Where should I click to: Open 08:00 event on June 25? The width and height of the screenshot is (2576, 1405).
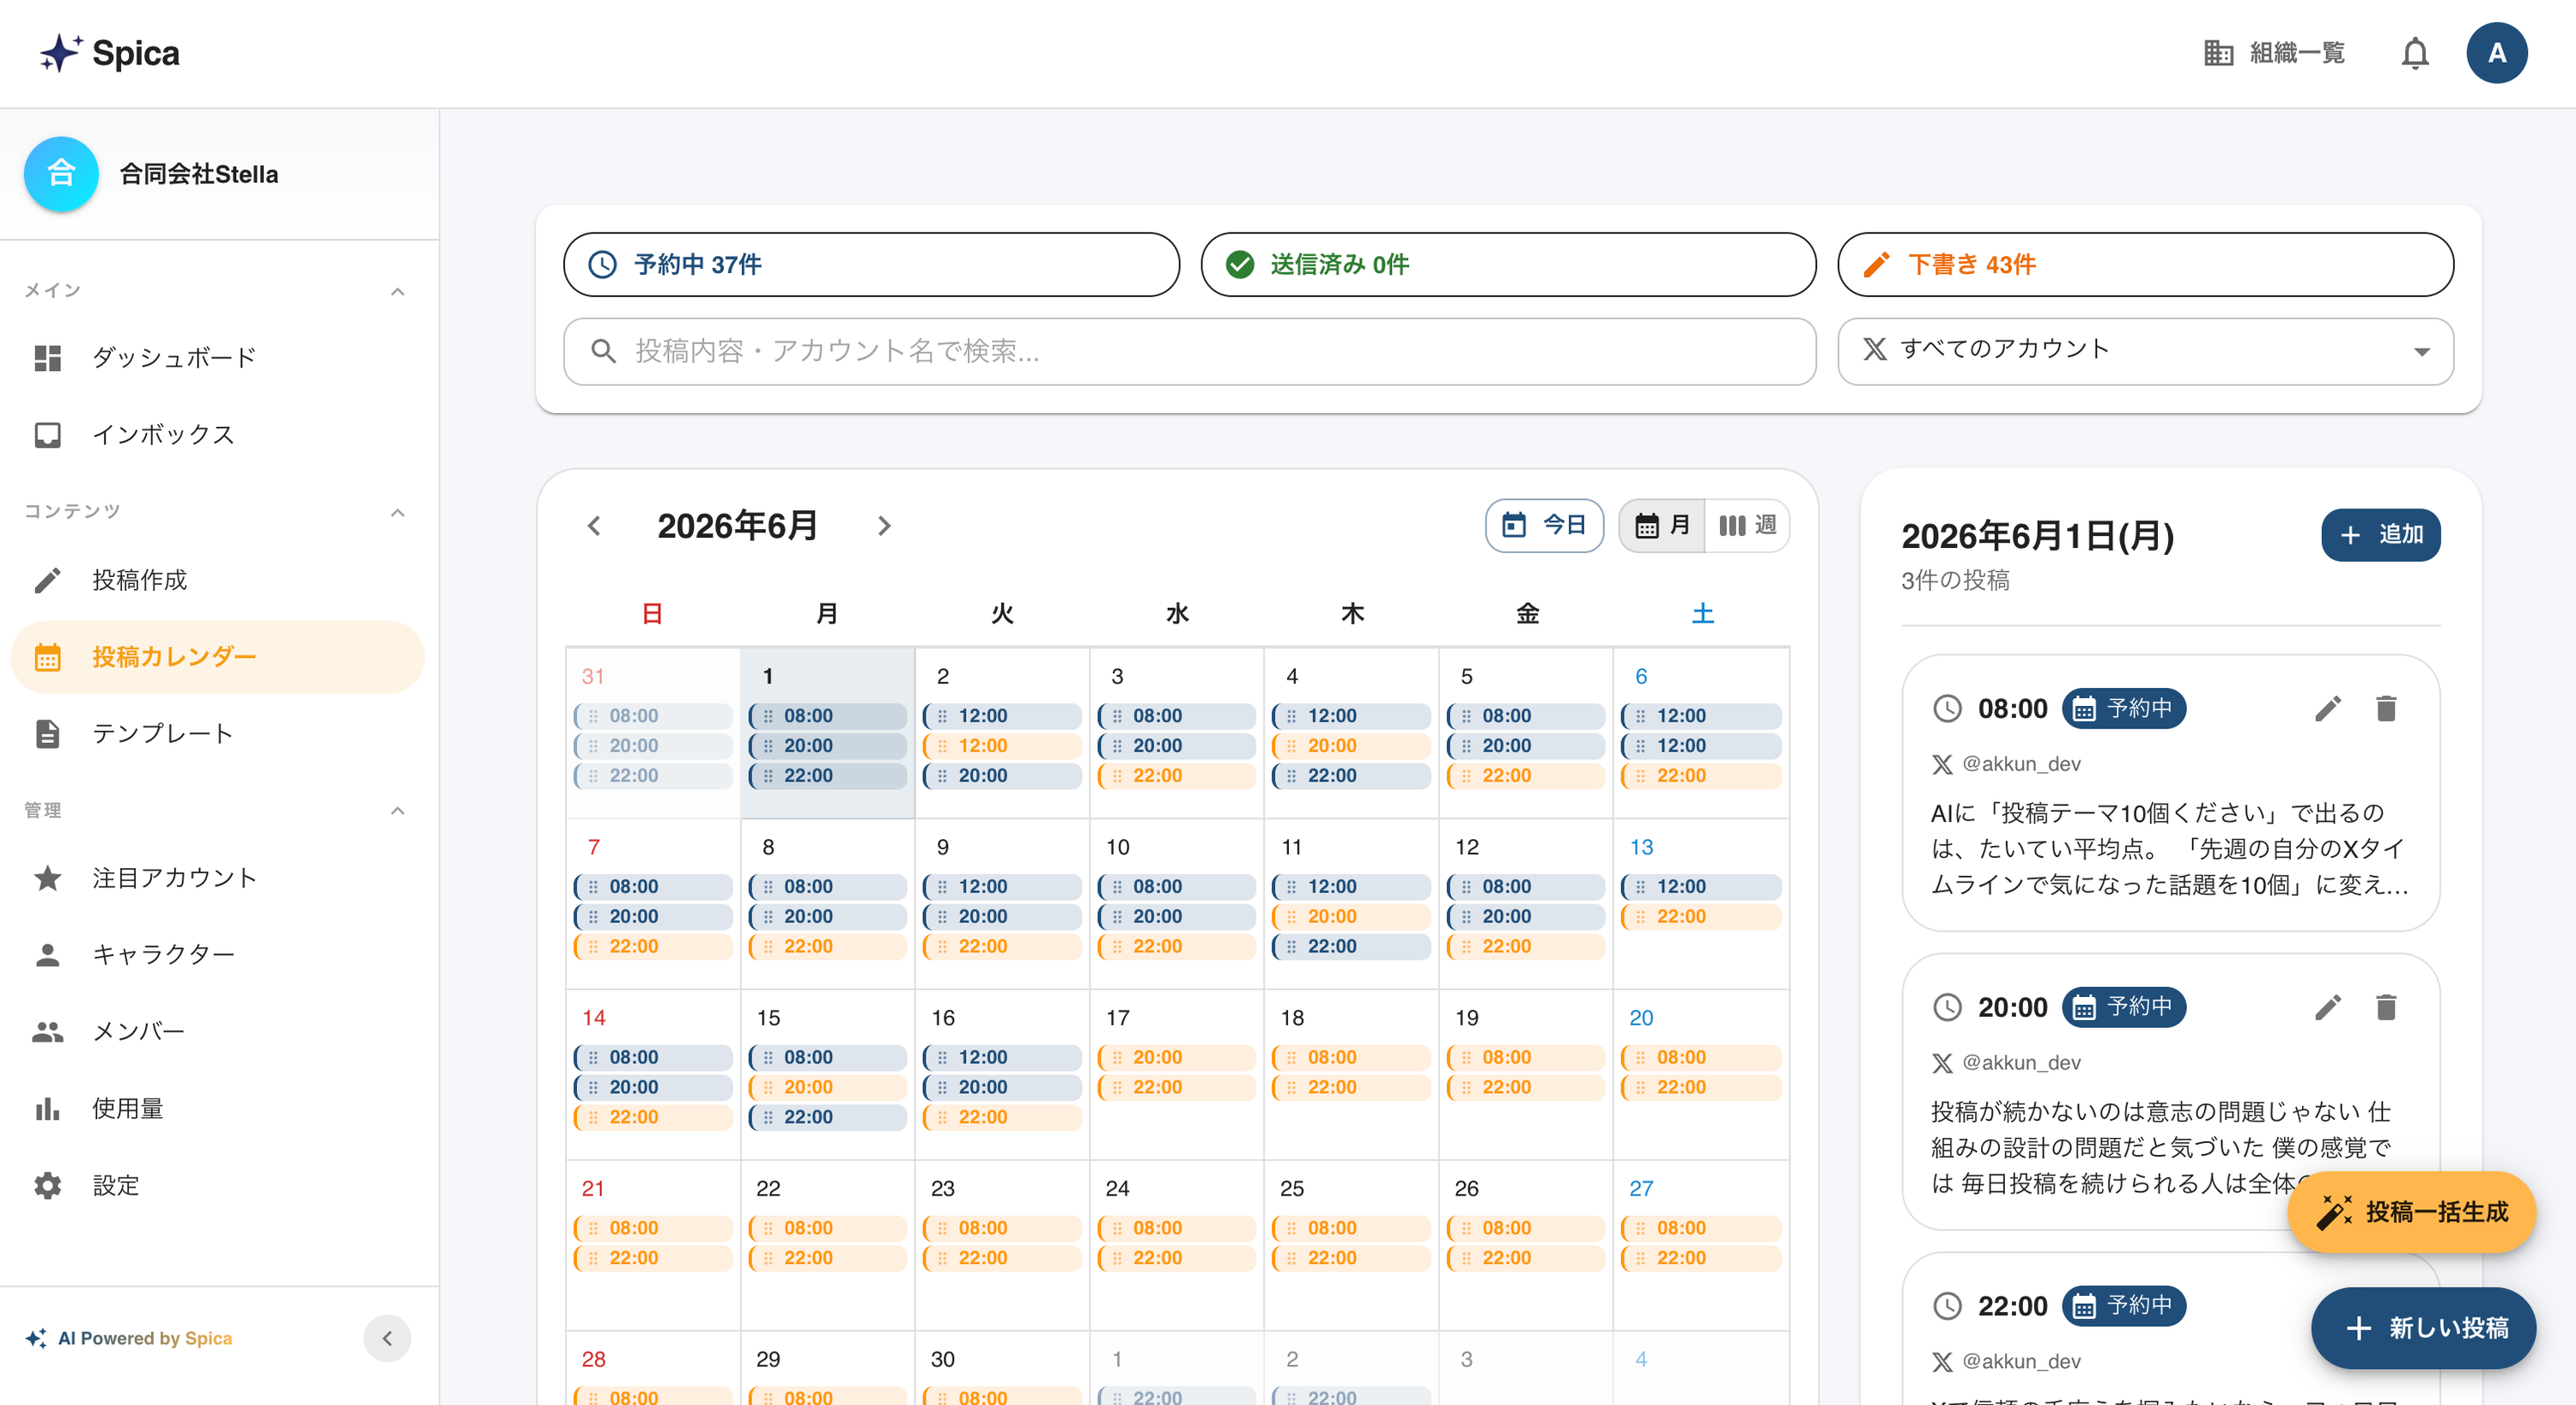point(1351,1228)
